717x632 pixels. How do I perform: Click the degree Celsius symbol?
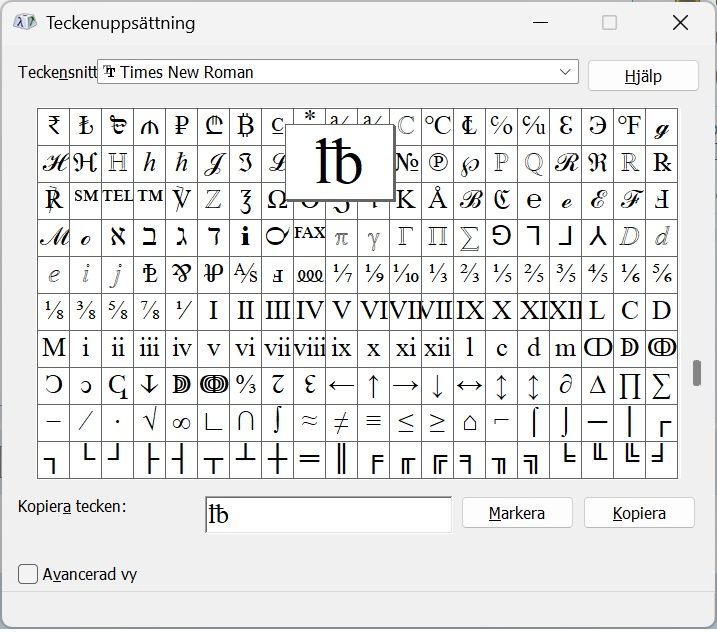[x=437, y=126]
